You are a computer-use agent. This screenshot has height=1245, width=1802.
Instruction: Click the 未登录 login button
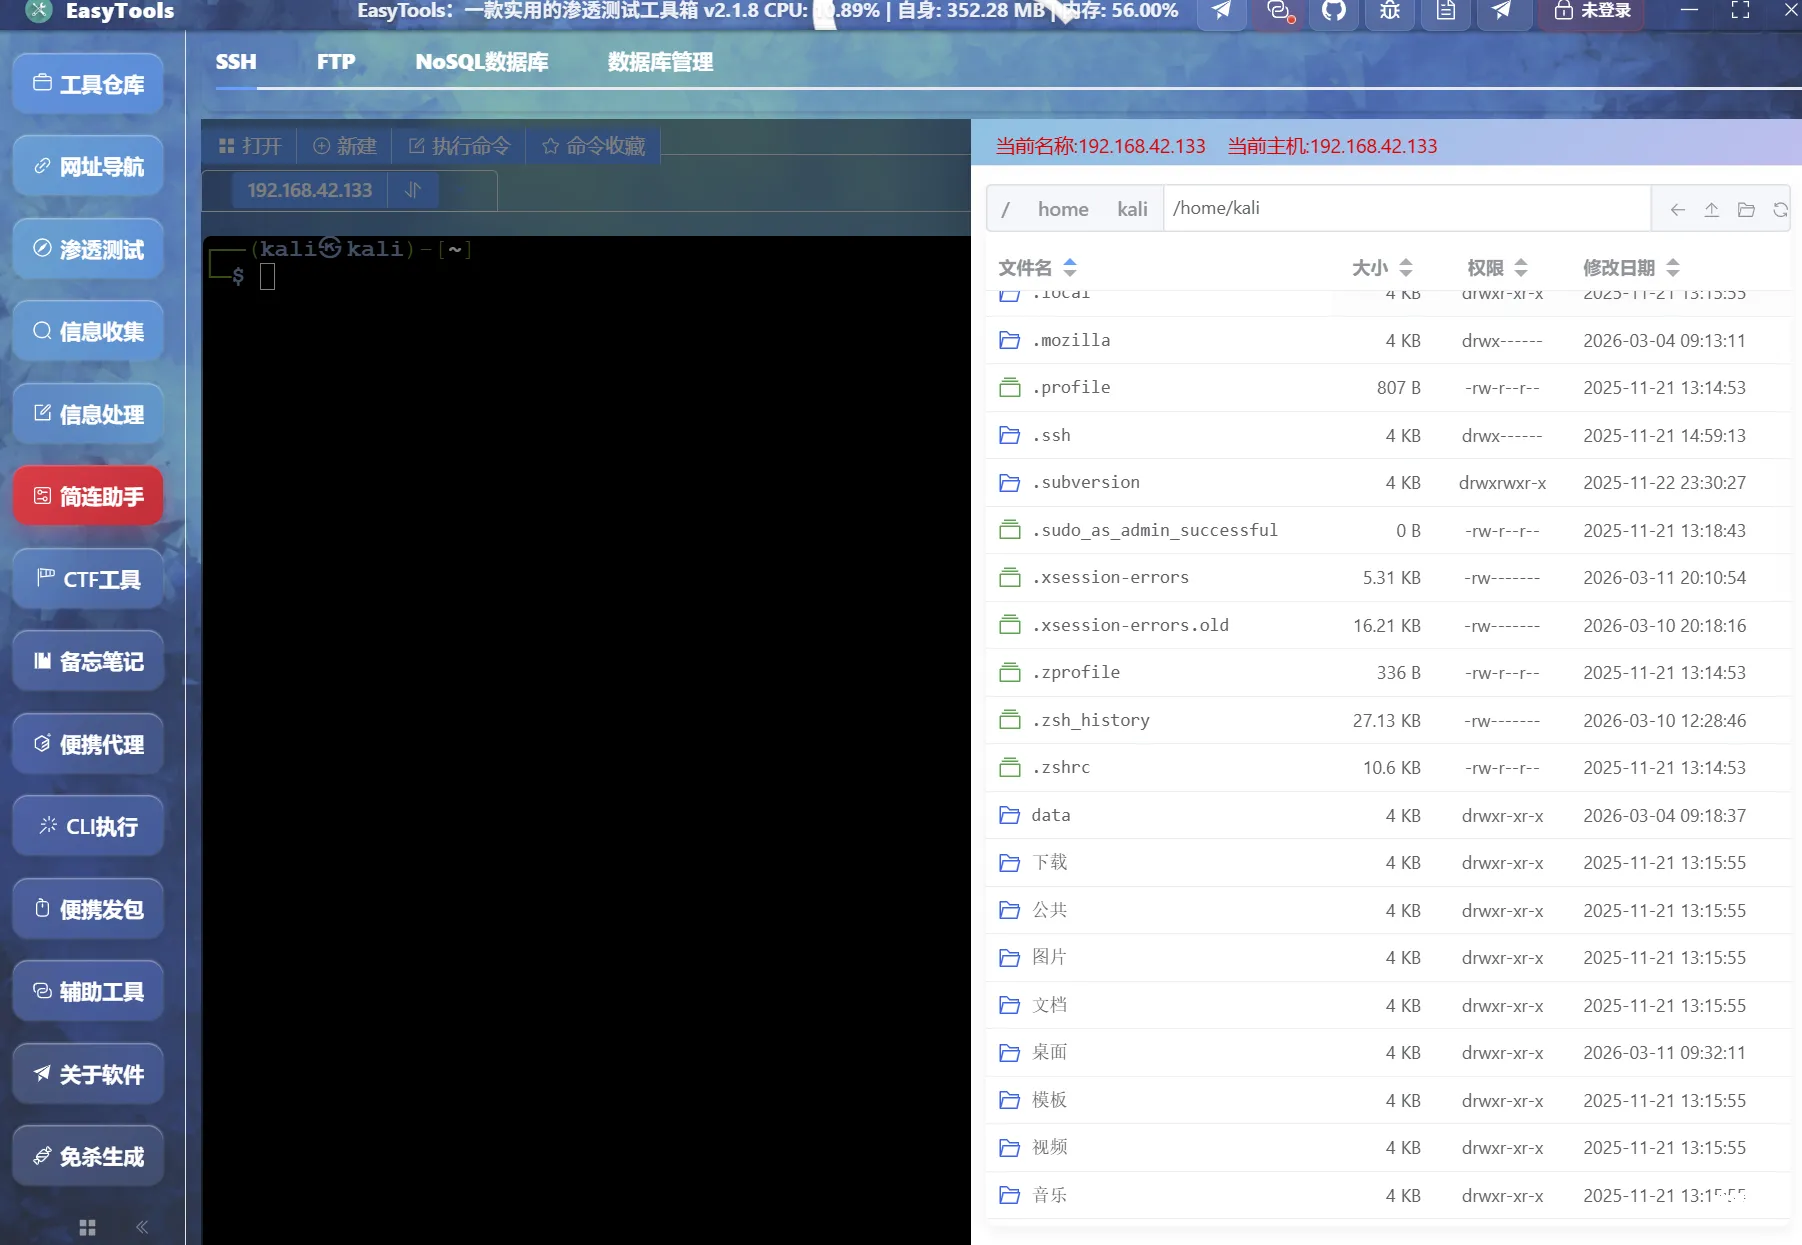tap(1592, 13)
